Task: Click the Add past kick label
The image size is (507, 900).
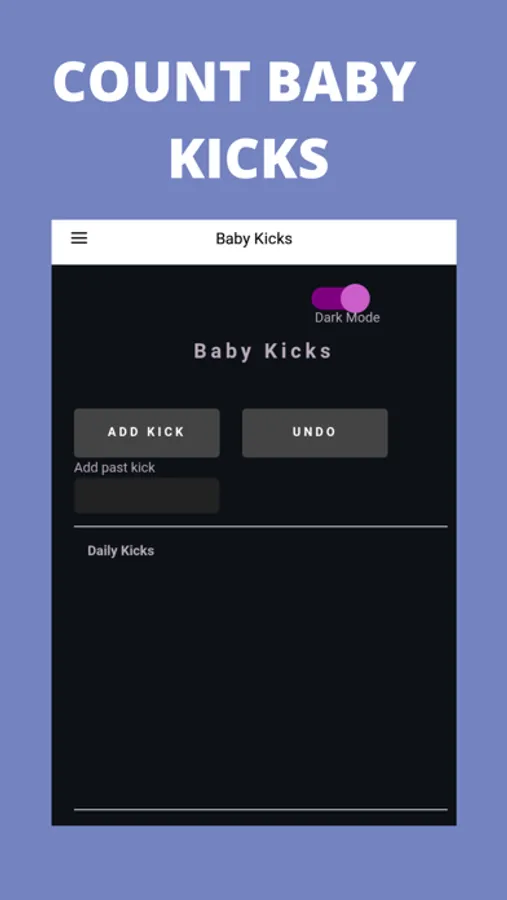Action: (114, 468)
